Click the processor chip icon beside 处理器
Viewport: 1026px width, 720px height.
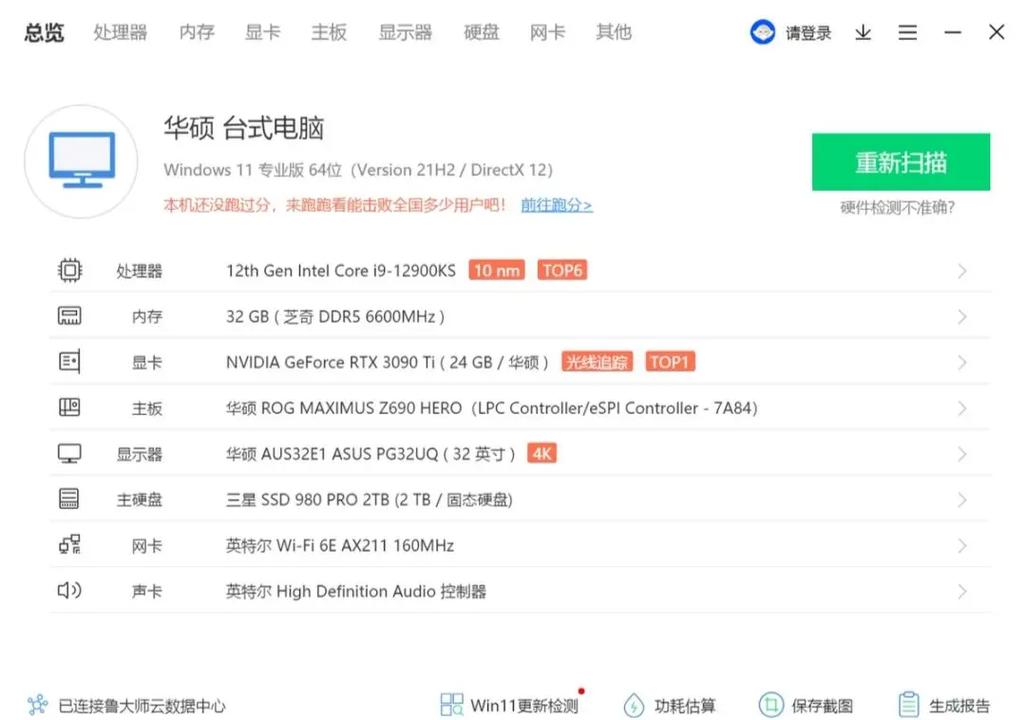pos(70,270)
